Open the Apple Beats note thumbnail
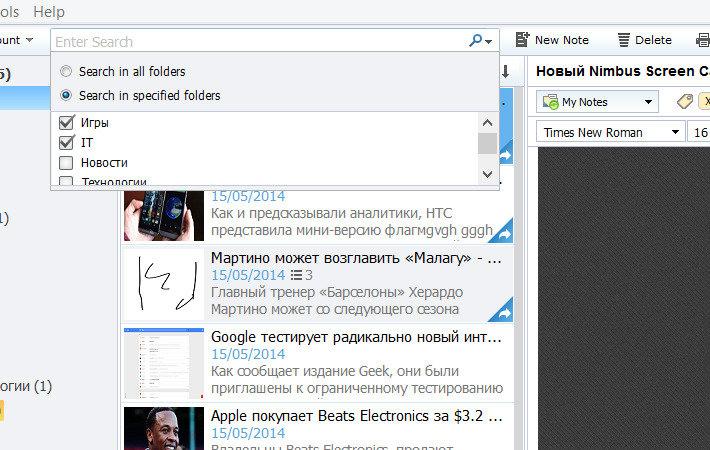Screen dimensions: 710x450 (x=164, y=428)
